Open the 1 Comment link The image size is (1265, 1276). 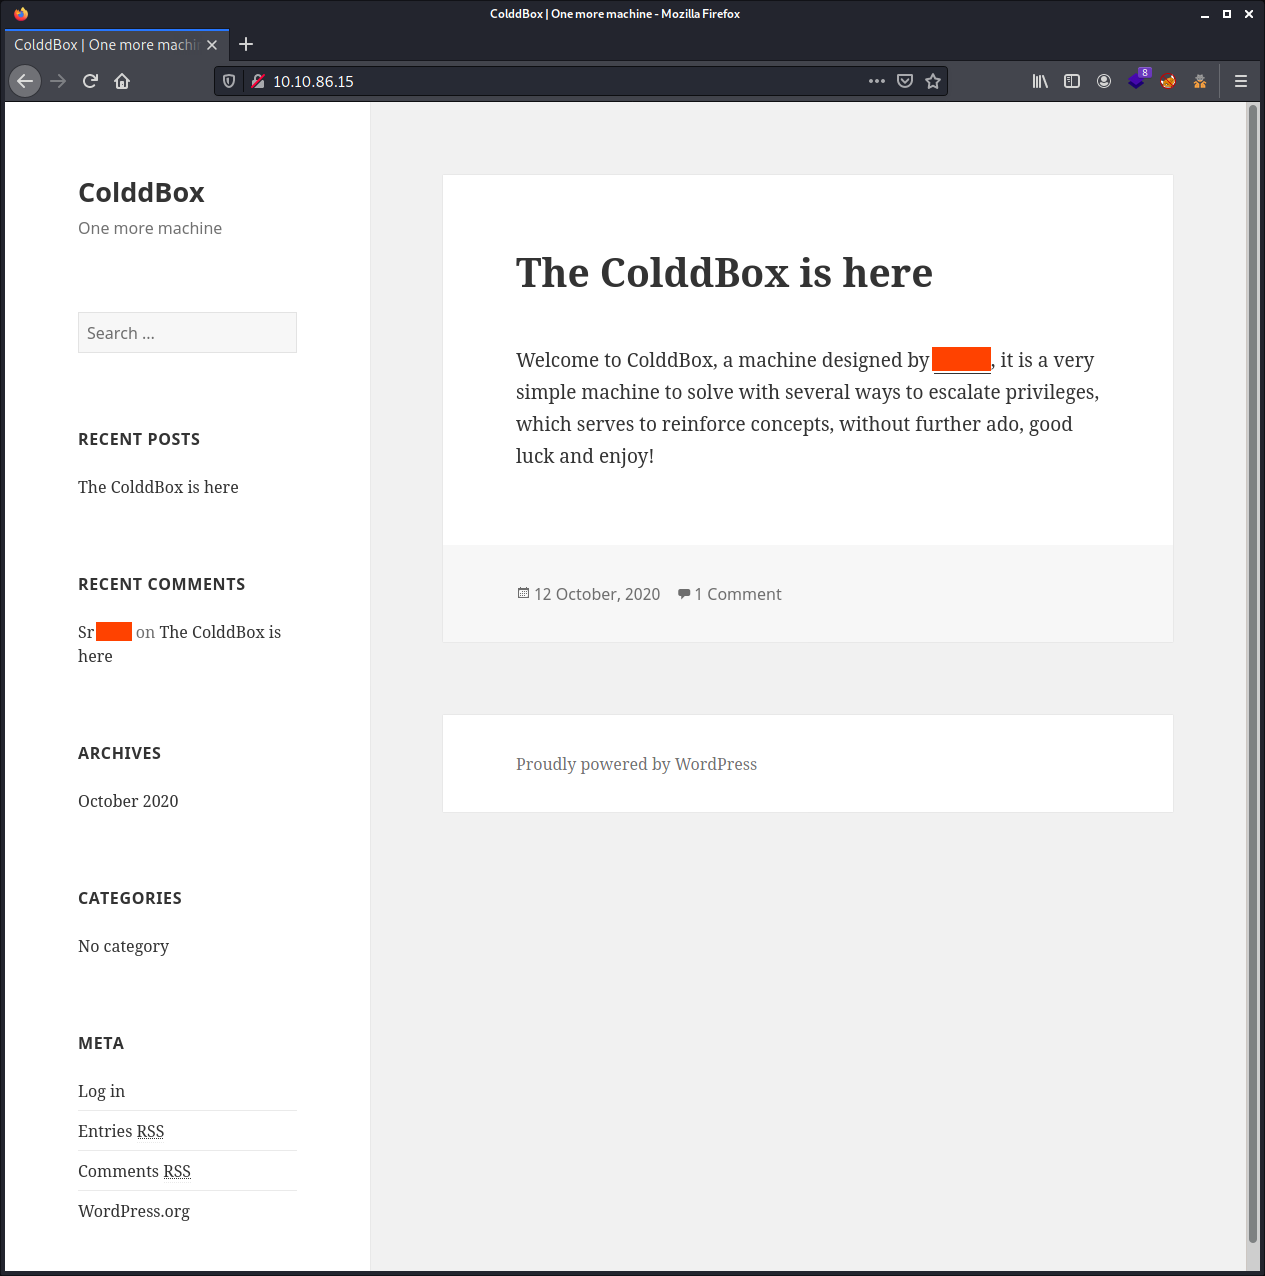coord(738,594)
